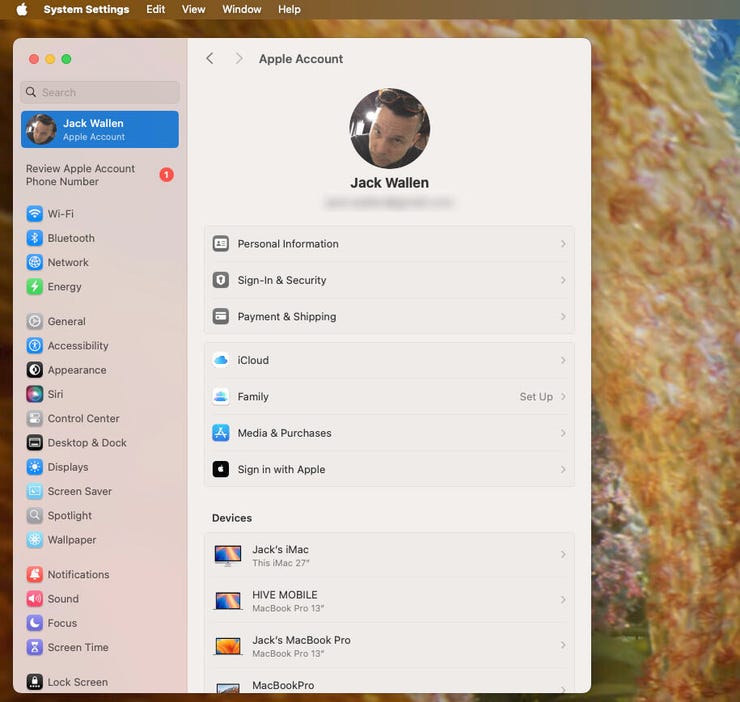This screenshot has height=702, width=740.
Task: Click the Search magnifier icon
Action: click(x=31, y=92)
